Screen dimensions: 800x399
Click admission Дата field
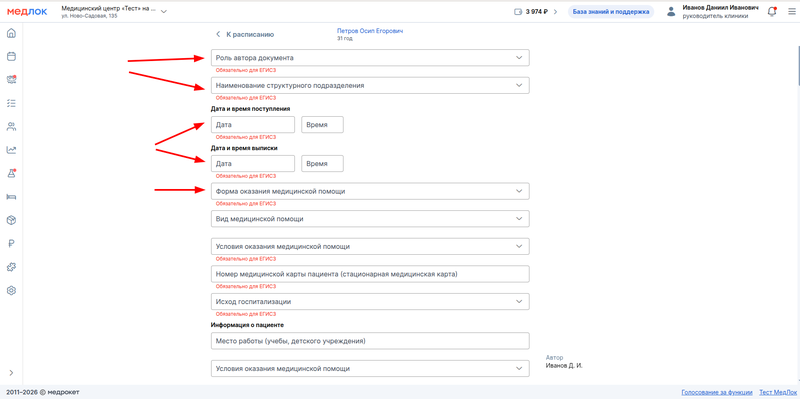[253, 124]
